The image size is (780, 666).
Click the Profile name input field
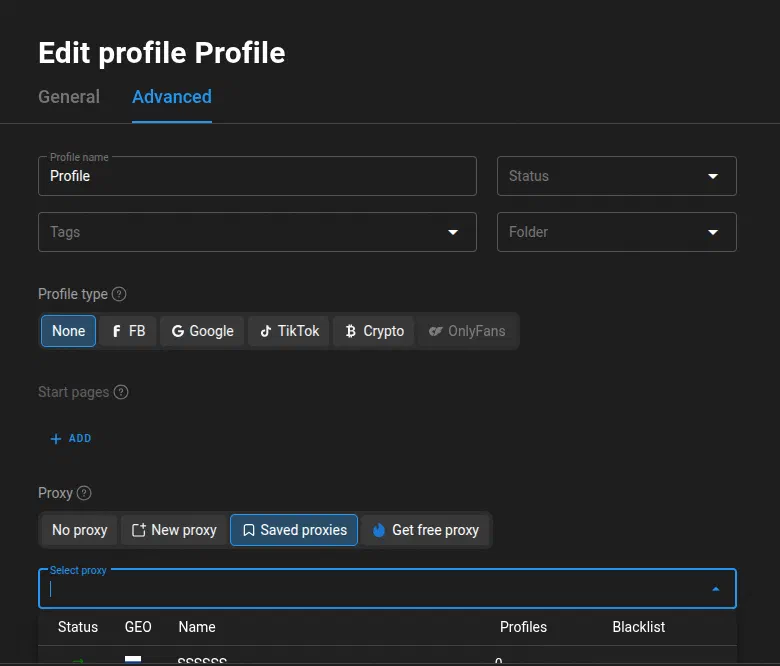(x=257, y=176)
